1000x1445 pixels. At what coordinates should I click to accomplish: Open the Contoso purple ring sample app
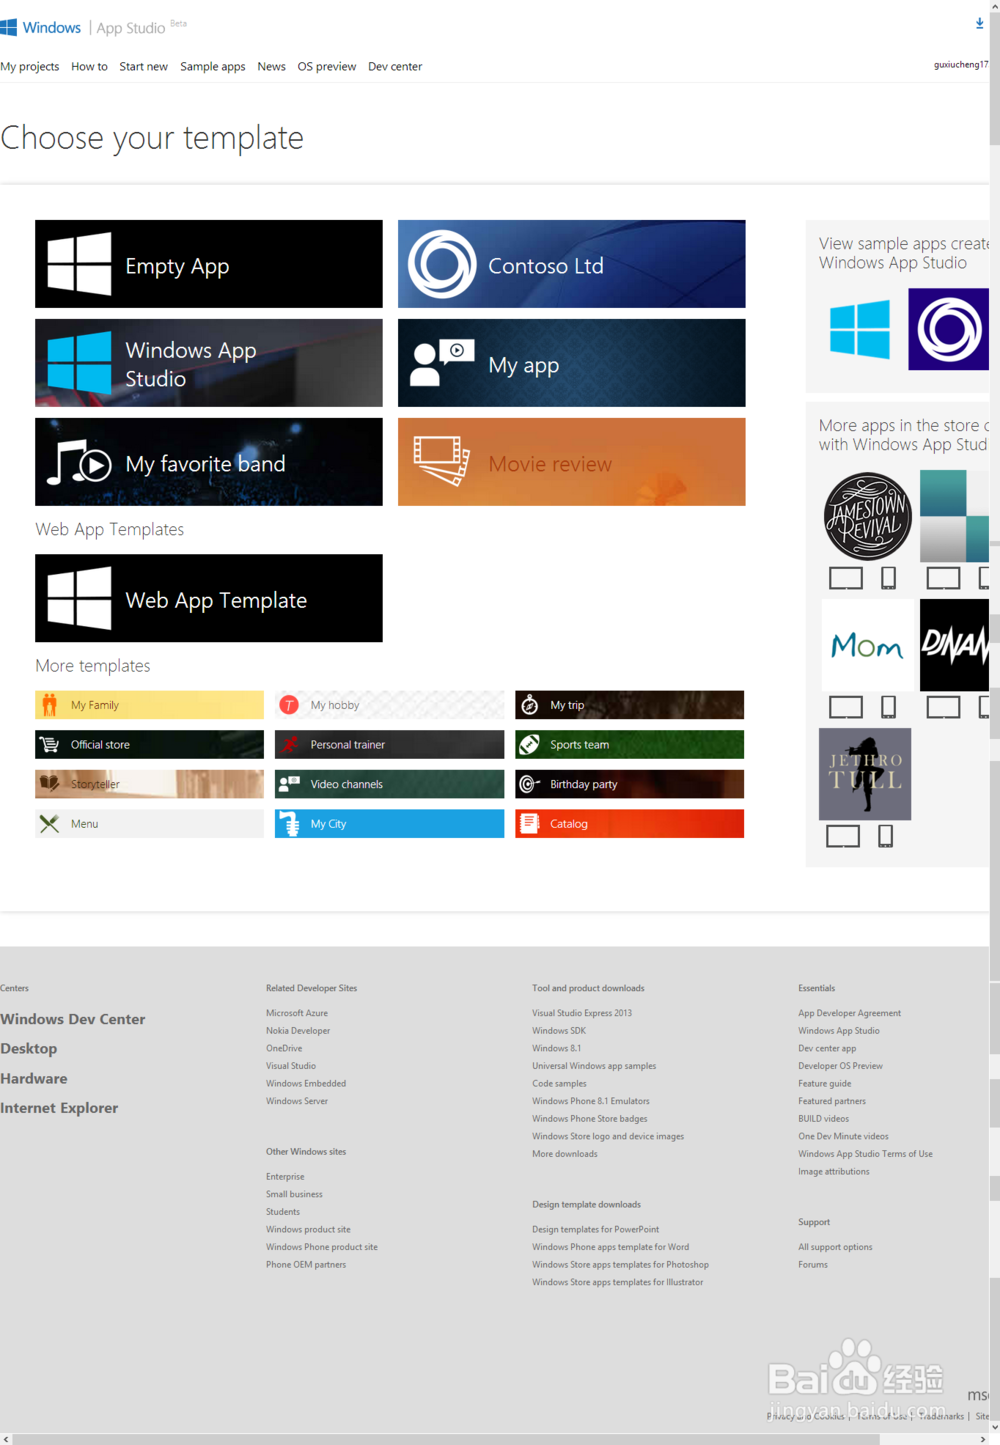coord(948,329)
